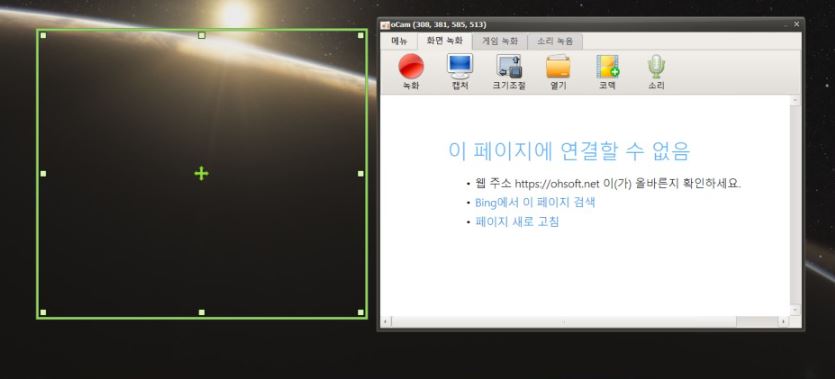Start recording with the red 녹화 button
835x379 pixels.
[x=411, y=71]
